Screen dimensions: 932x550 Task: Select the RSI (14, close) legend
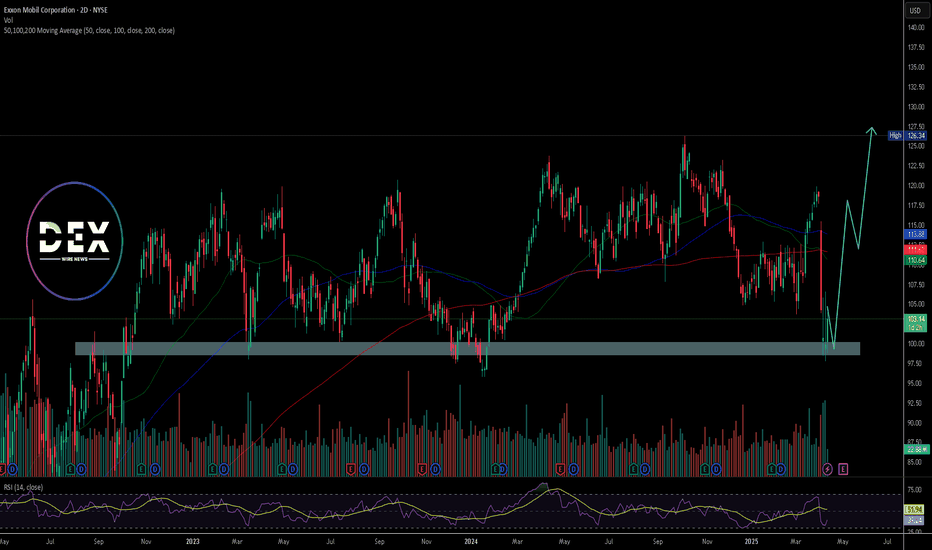pyautogui.click(x=23, y=487)
